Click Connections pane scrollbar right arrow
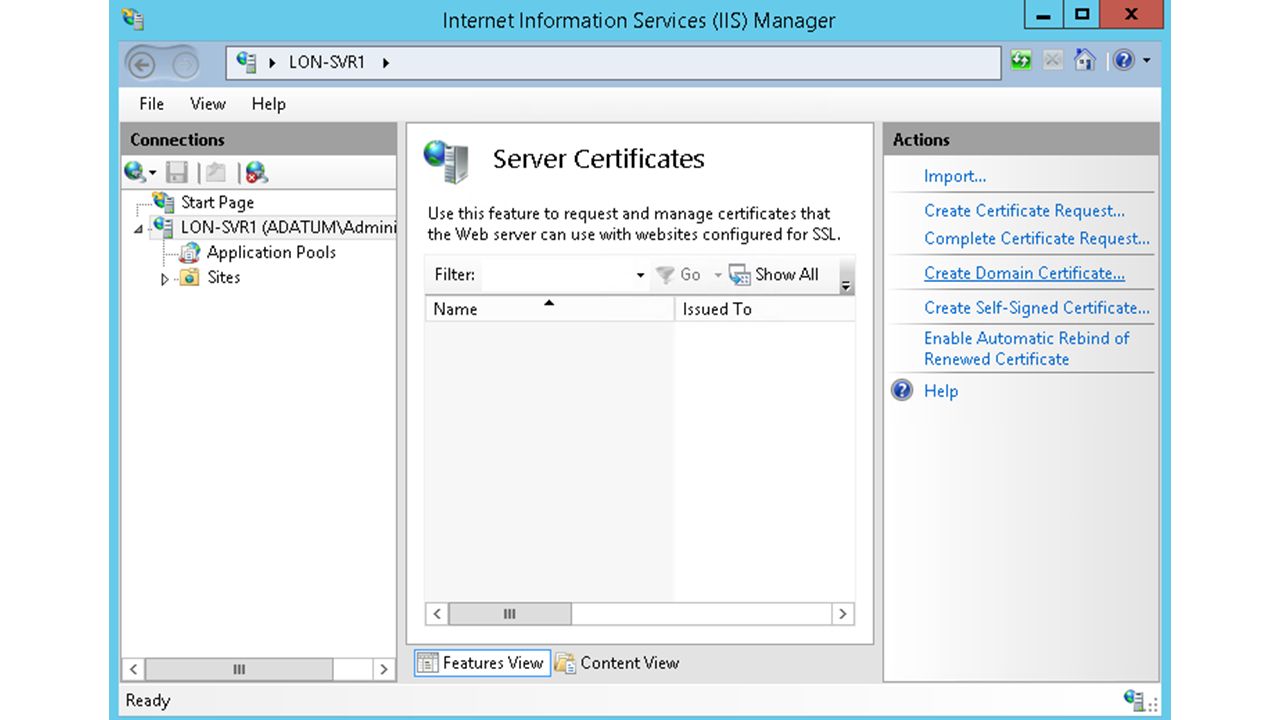The image size is (1280, 720). click(x=384, y=669)
